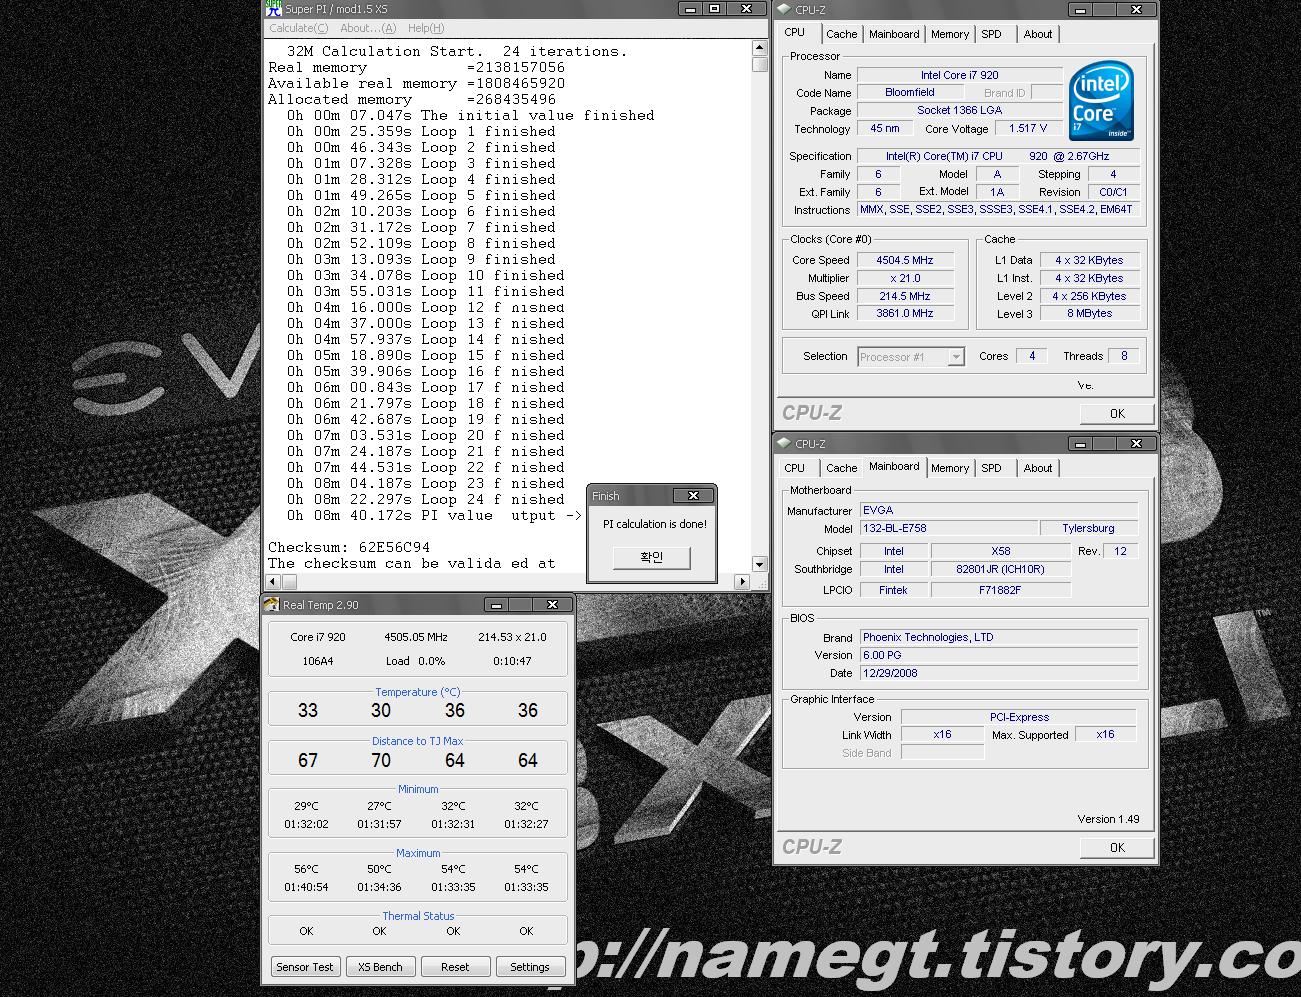
Task: Open Real Temp Settings
Action: (x=530, y=967)
